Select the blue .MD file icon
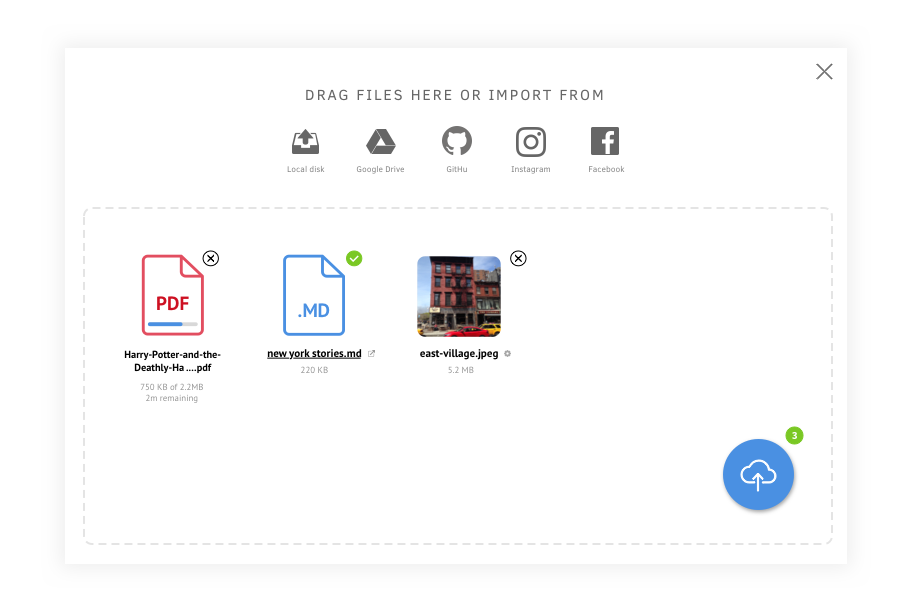911x611 pixels. point(314,294)
